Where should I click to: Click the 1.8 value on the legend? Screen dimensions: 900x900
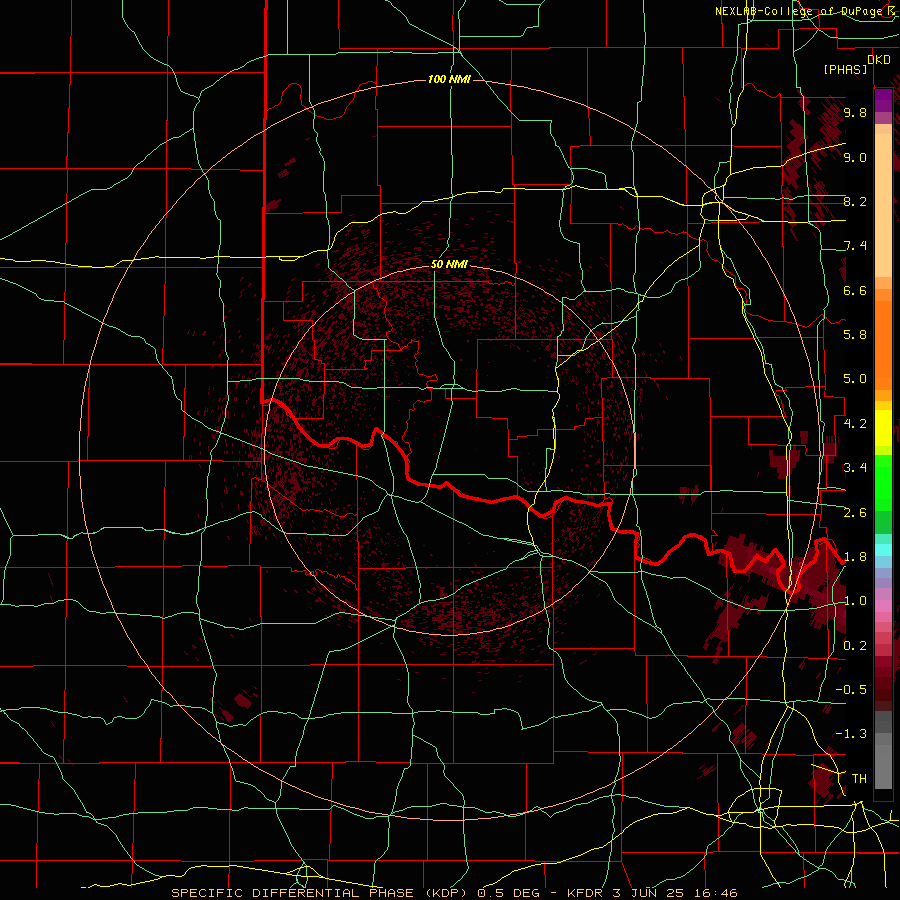[855, 557]
